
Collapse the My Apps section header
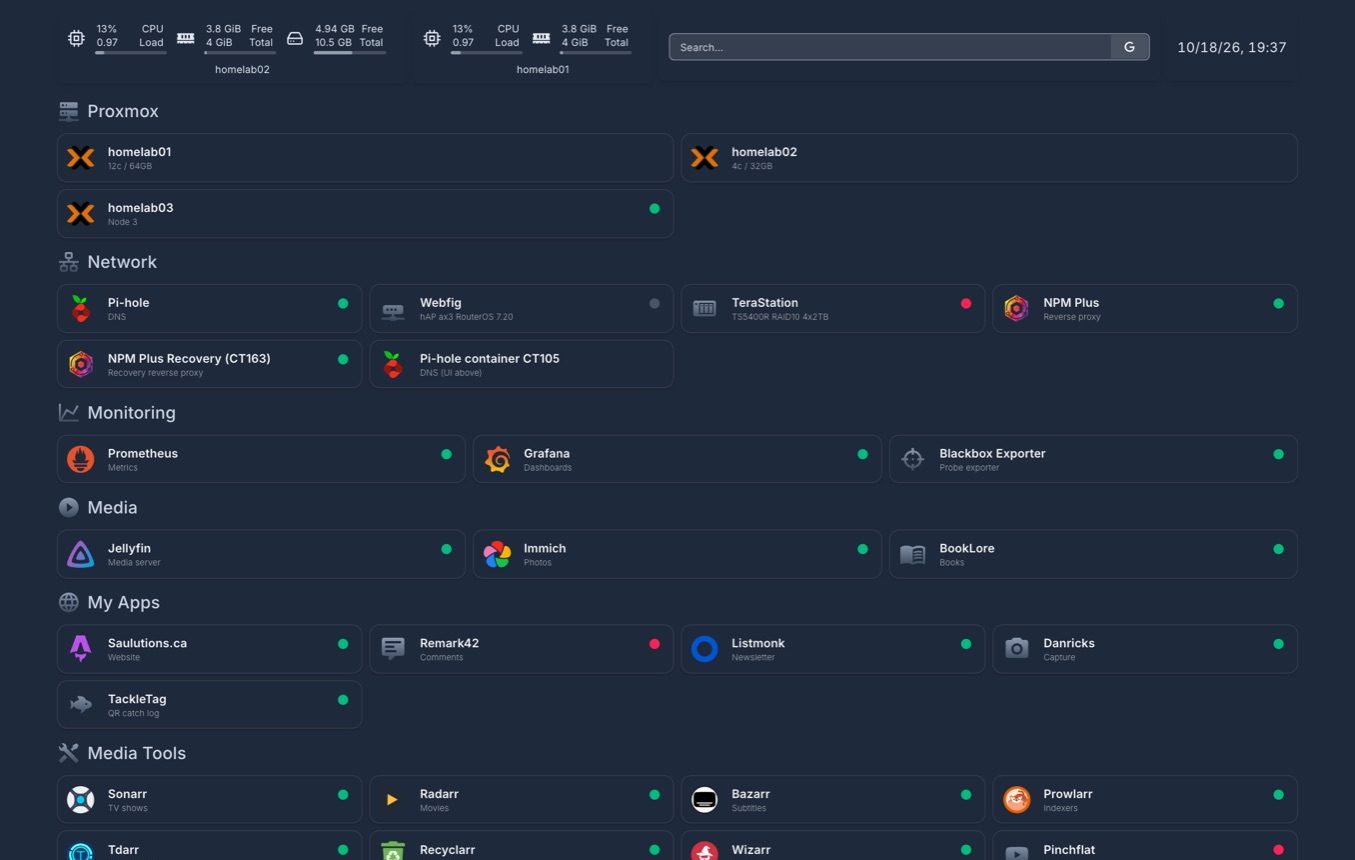109,603
